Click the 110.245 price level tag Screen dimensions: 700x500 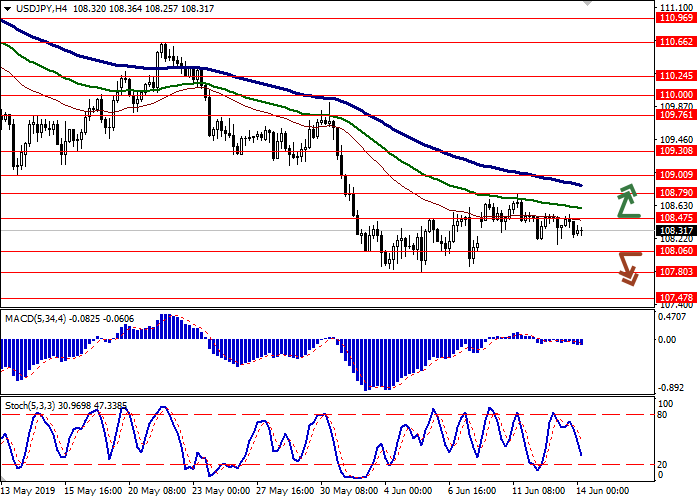675,76
